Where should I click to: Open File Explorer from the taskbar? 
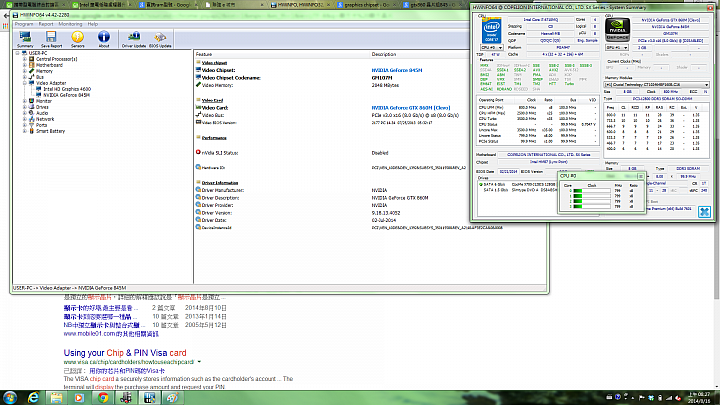coord(56,398)
